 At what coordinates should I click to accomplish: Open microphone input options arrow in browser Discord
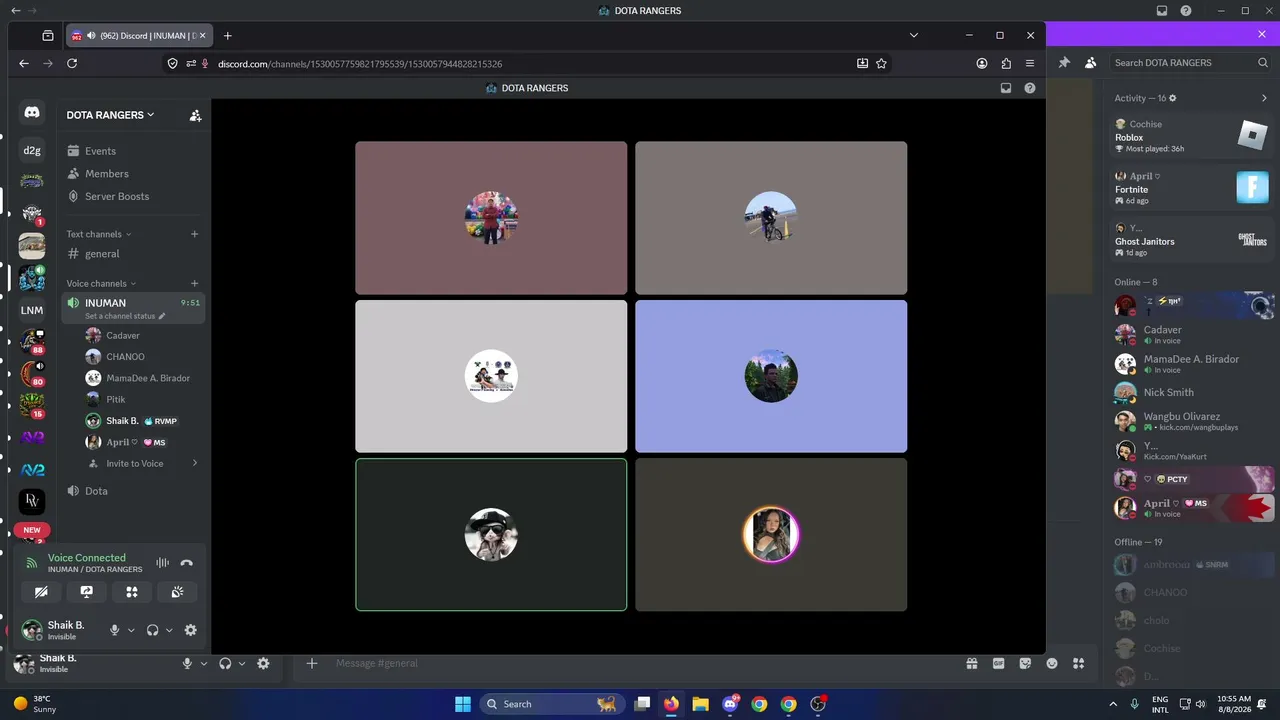click(x=131, y=630)
